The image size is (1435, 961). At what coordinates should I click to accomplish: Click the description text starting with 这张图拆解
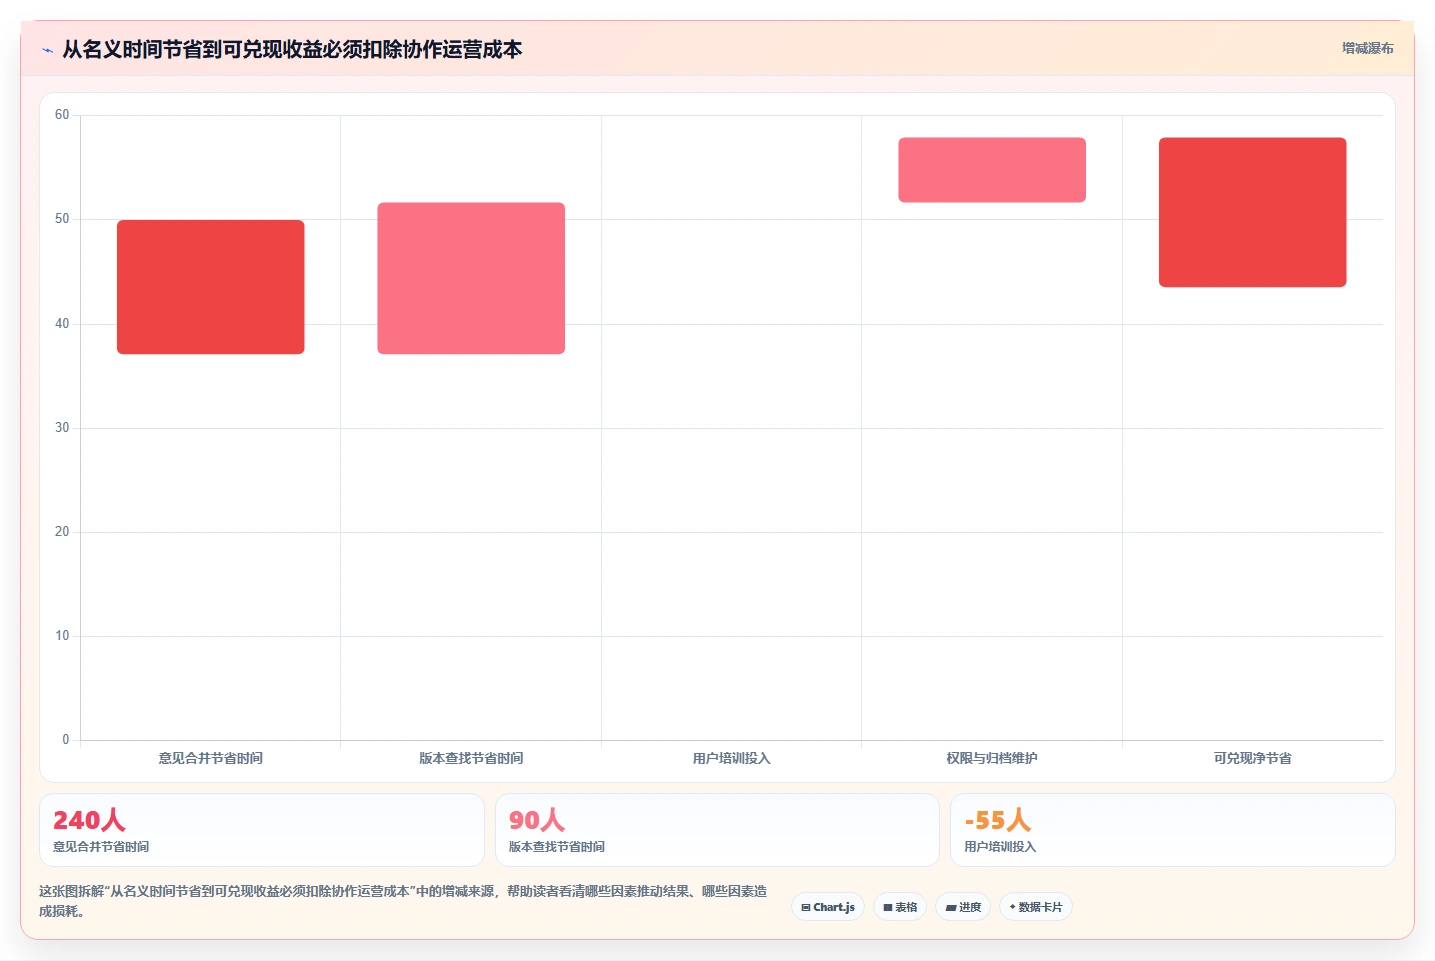[403, 901]
